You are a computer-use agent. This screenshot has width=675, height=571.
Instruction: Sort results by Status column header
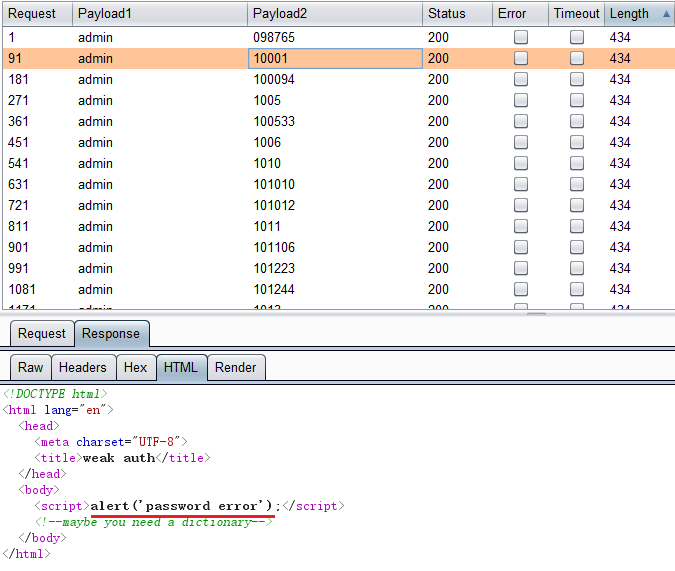point(447,14)
